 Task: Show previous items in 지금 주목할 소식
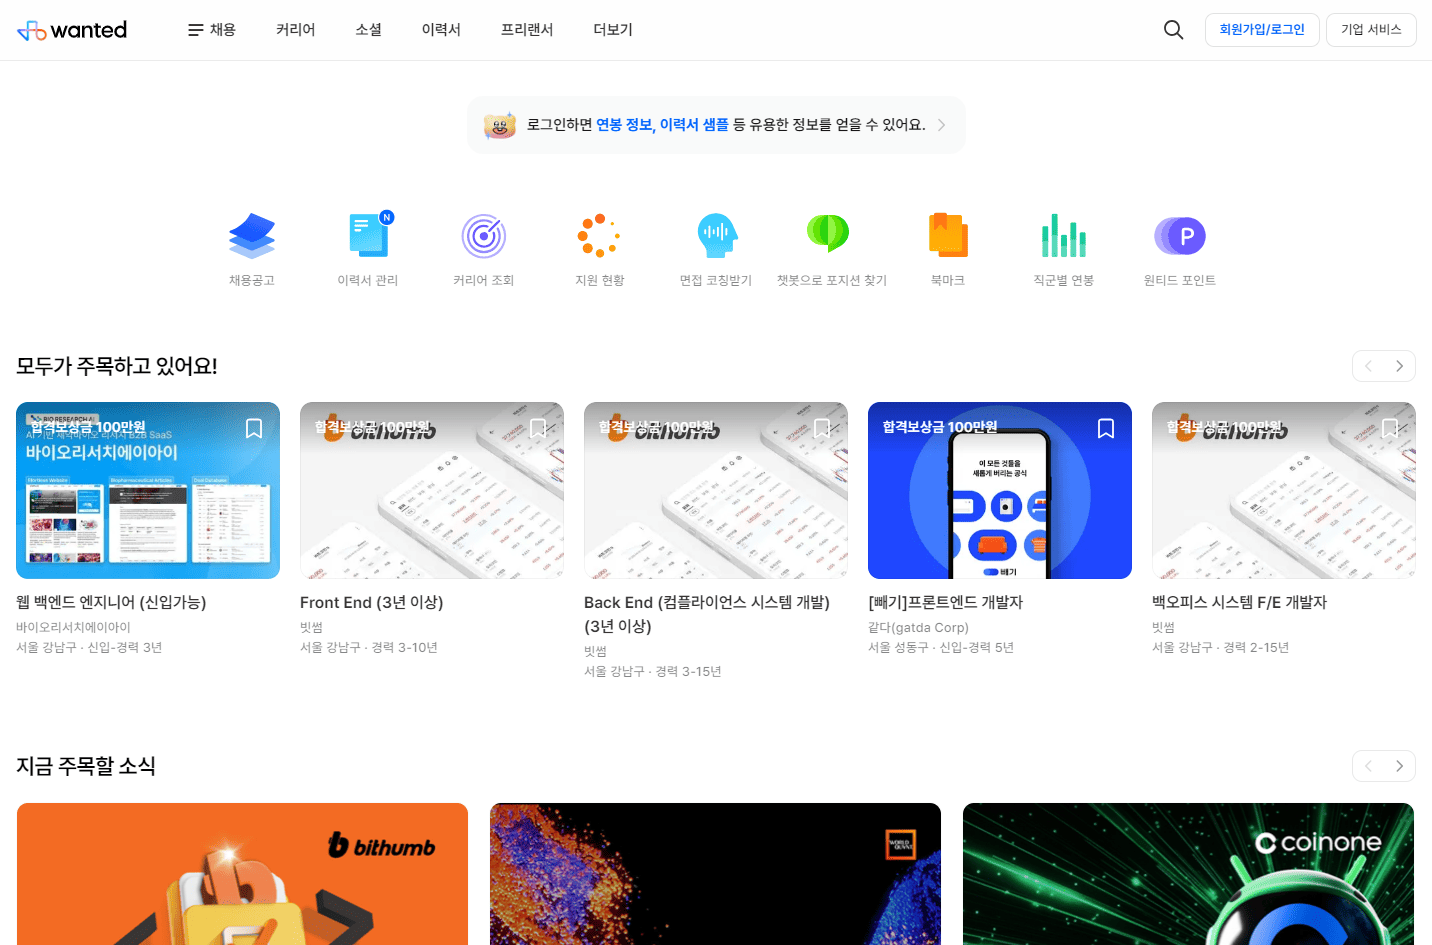[x=1368, y=766]
